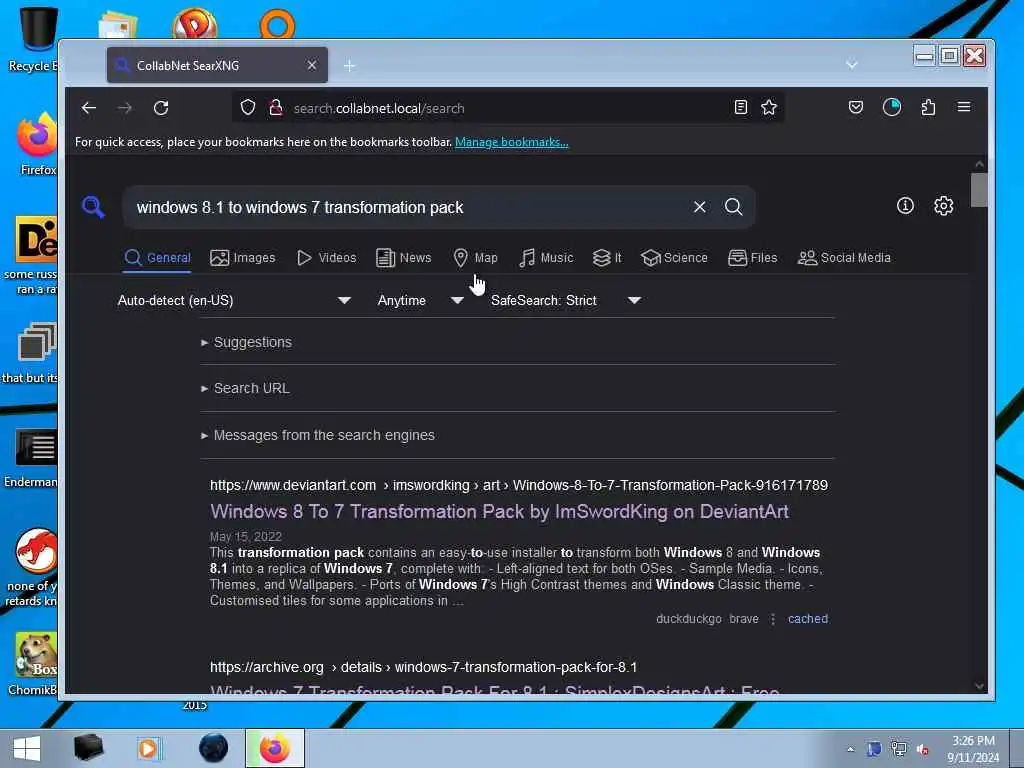1024x768 pixels.
Task: Open the list all tabs chevron
Action: (x=852, y=65)
